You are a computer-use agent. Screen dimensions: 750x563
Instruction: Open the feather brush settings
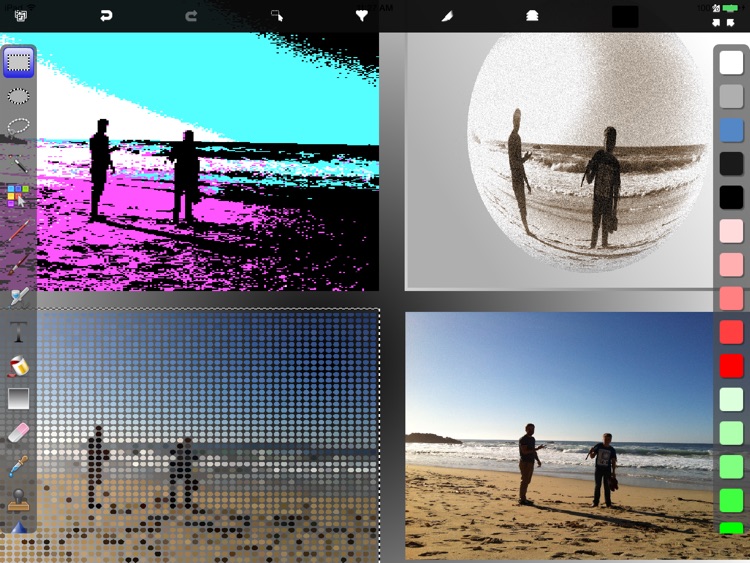pyautogui.click(x=447, y=16)
